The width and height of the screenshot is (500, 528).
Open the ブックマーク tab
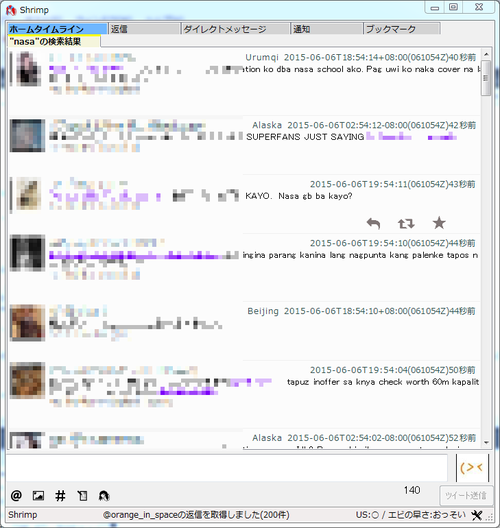(402, 29)
